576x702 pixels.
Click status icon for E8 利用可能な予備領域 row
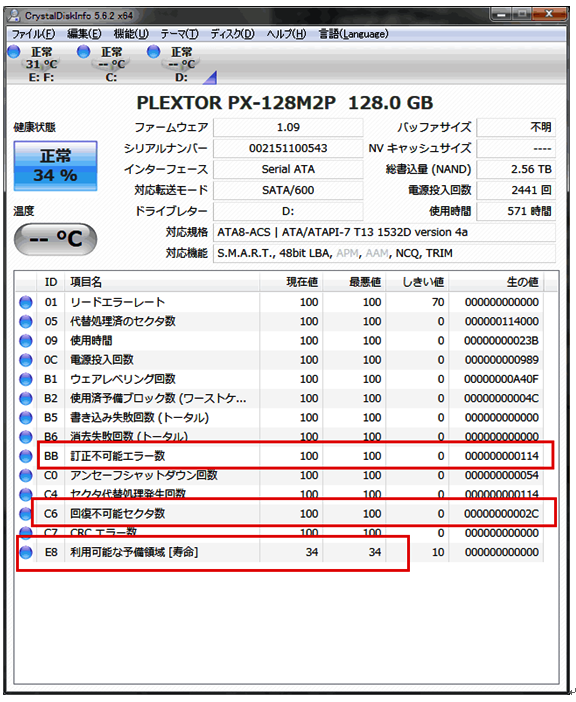point(26,552)
